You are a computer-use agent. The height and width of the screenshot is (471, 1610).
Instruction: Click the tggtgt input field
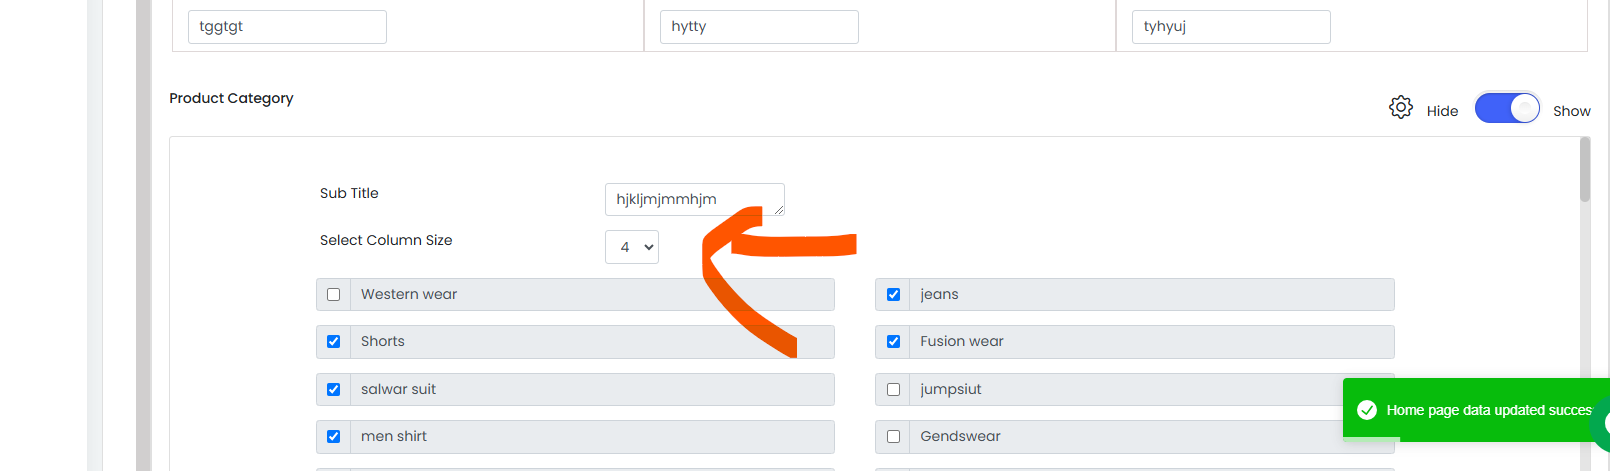coord(287,27)
